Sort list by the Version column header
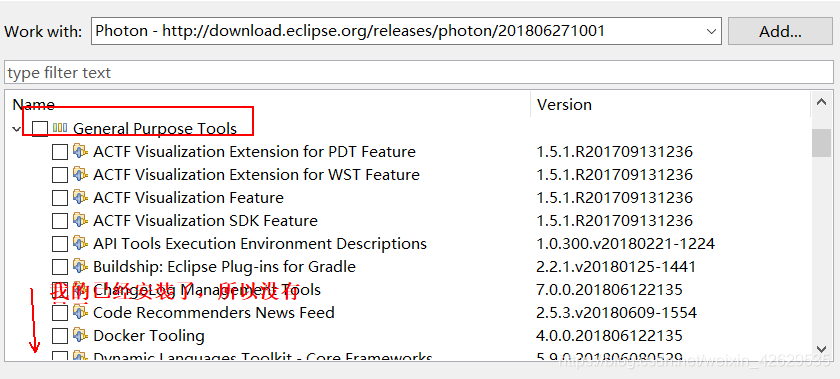Viewport: 840px width, 379px height. pos(564,104)
